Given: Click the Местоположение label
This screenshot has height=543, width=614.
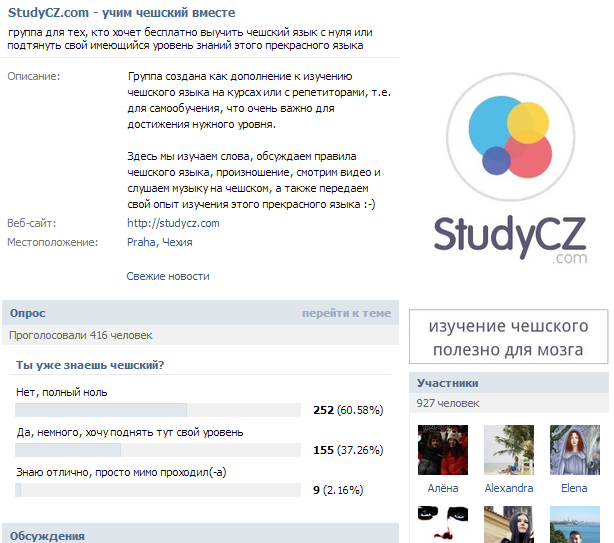Looking at the screenshot, I should click(52, 242).
